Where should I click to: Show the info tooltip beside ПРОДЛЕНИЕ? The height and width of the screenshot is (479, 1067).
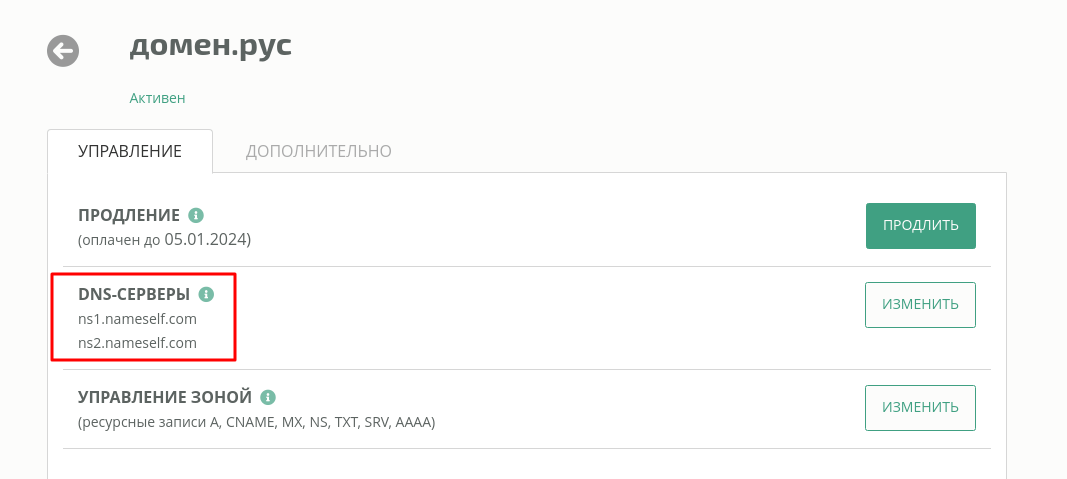click(x=196, y=216)
